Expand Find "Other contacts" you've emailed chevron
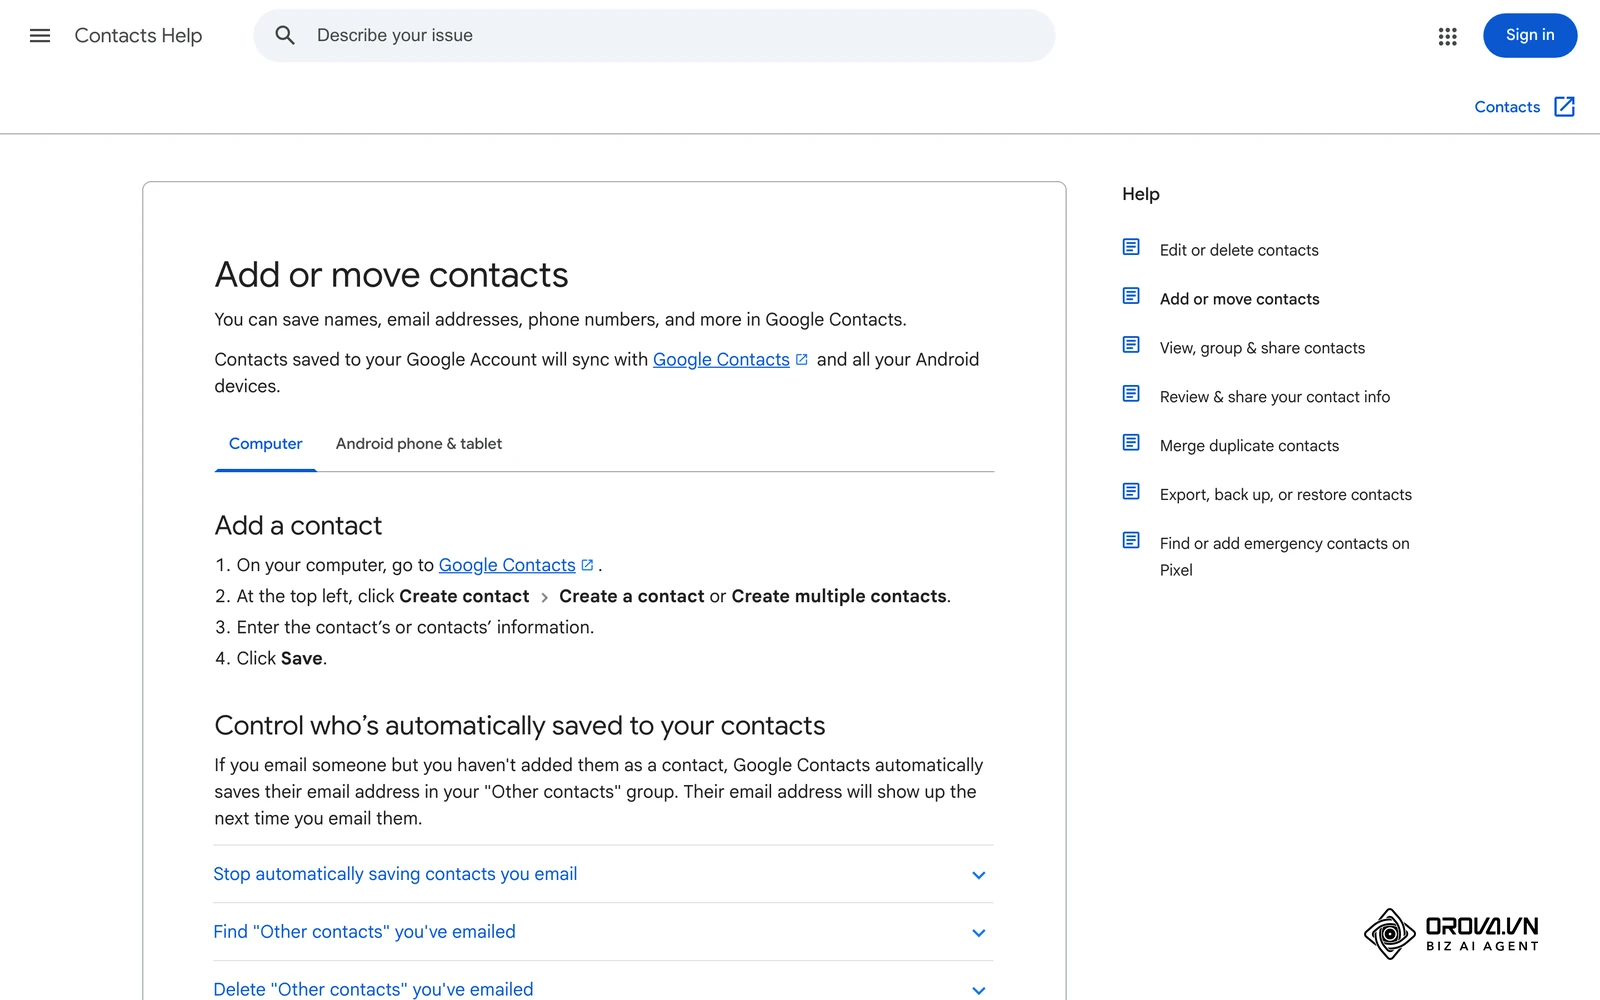The height and width of the screenshot is (1000, 1600). (x=978, y=933)
